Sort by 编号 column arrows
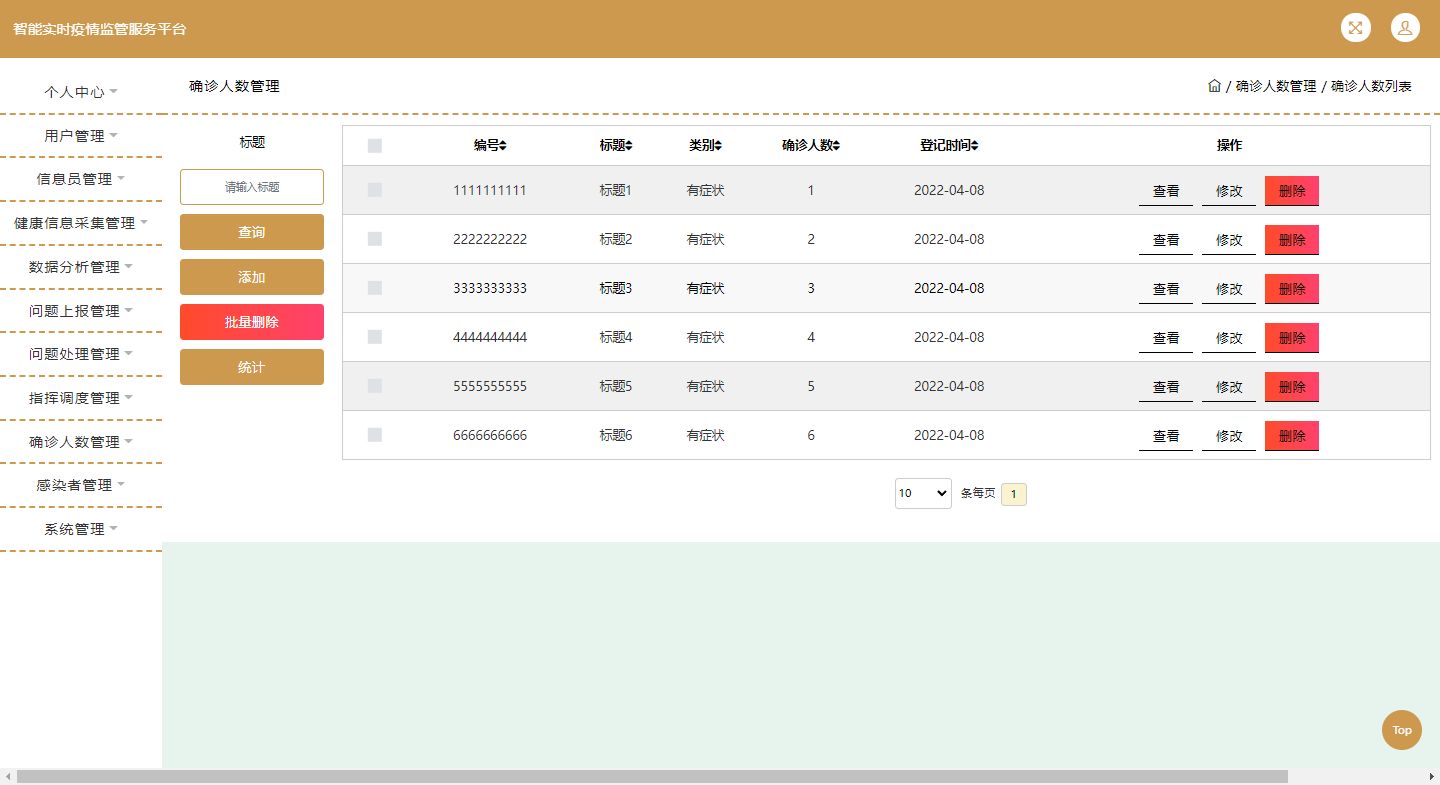The width and height of the screenshot is (1440, 785). pyautogui.click(x=503, y=146)
